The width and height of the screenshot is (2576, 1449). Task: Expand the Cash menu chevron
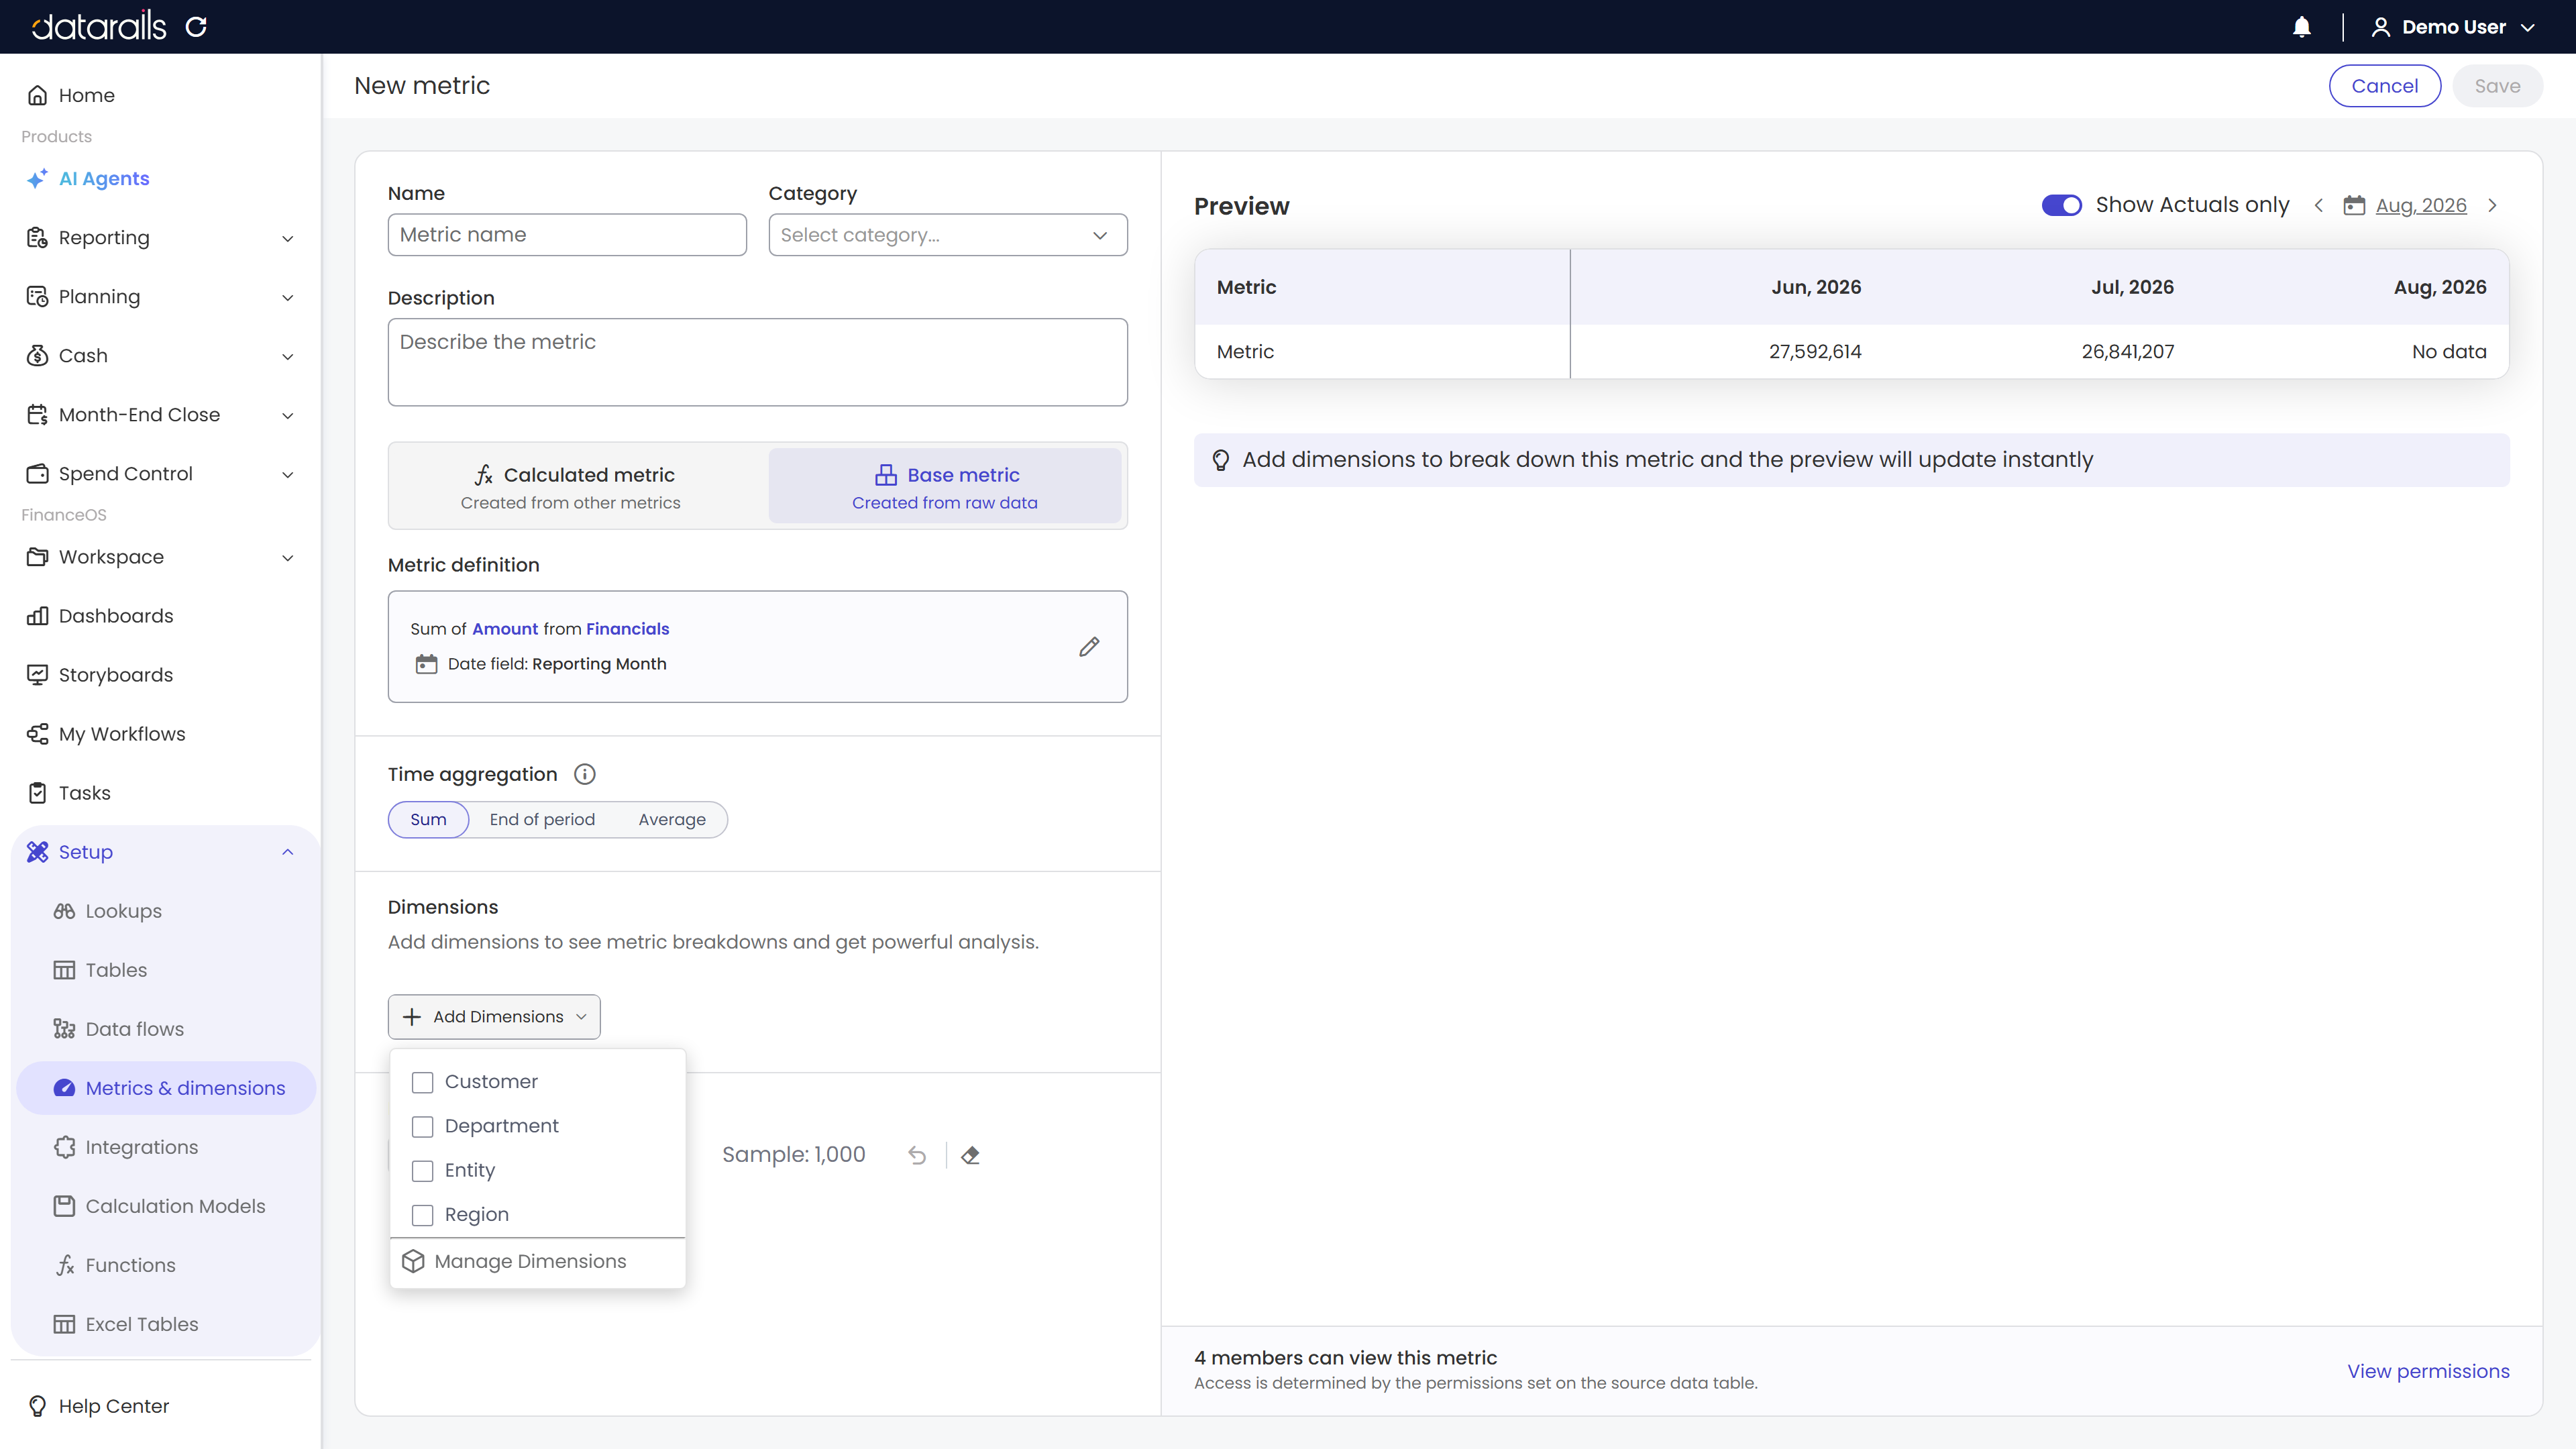point(288,356)
